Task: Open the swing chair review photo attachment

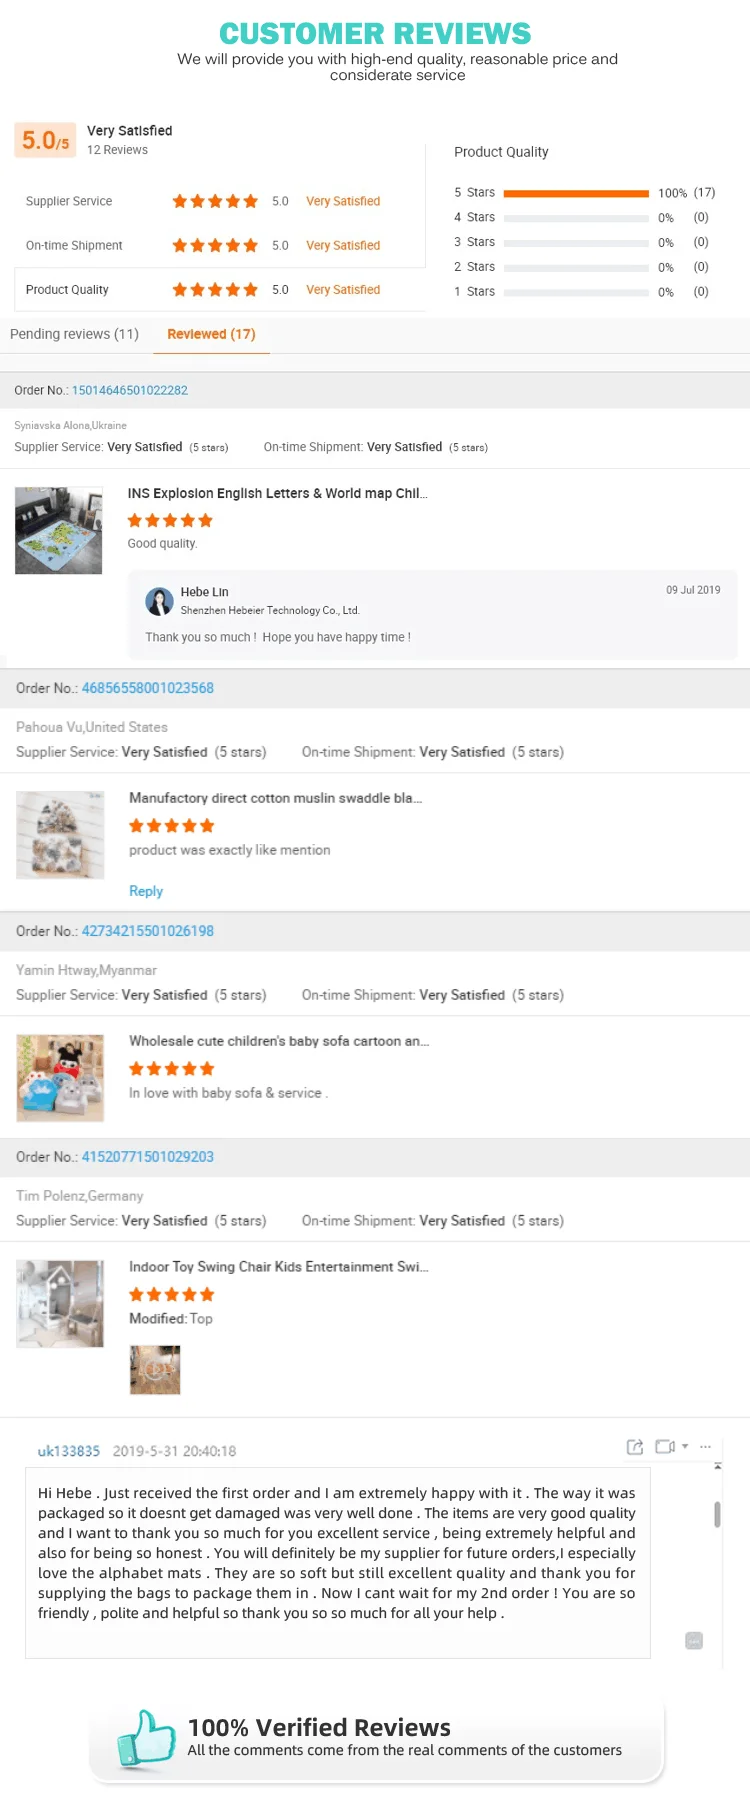Action: pos(155,1370)
